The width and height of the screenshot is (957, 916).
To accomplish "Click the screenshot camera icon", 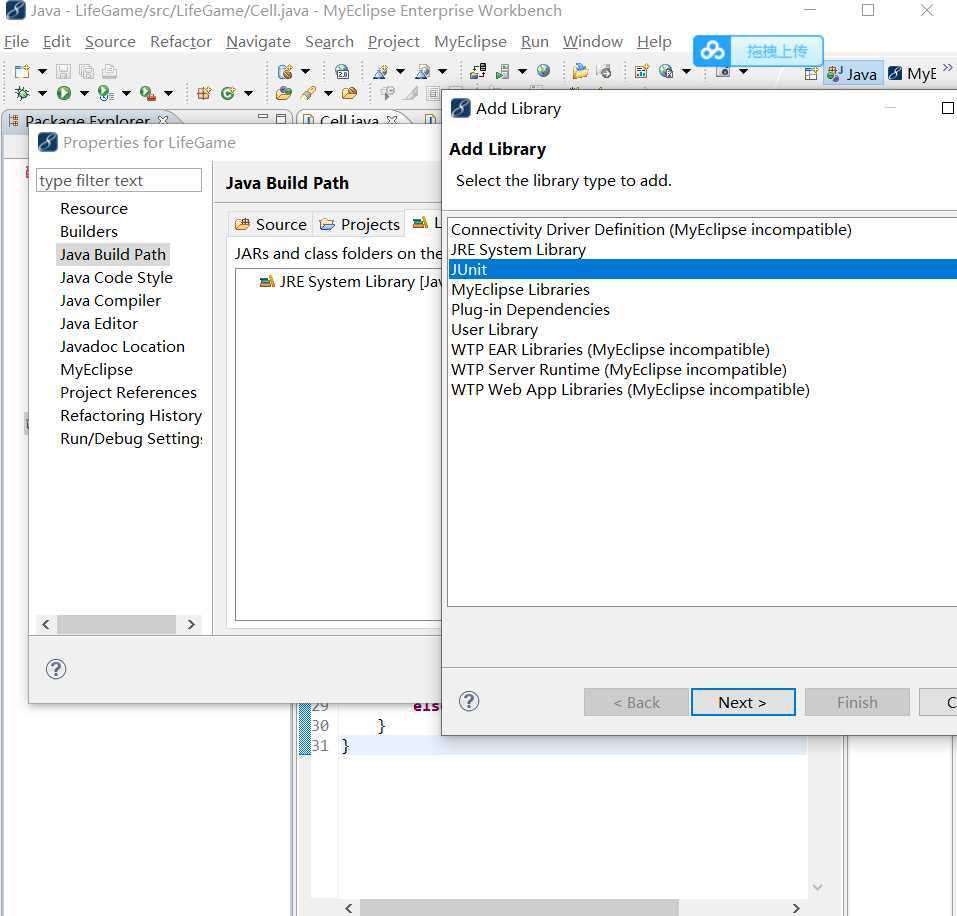I will [x=723, y=71].
